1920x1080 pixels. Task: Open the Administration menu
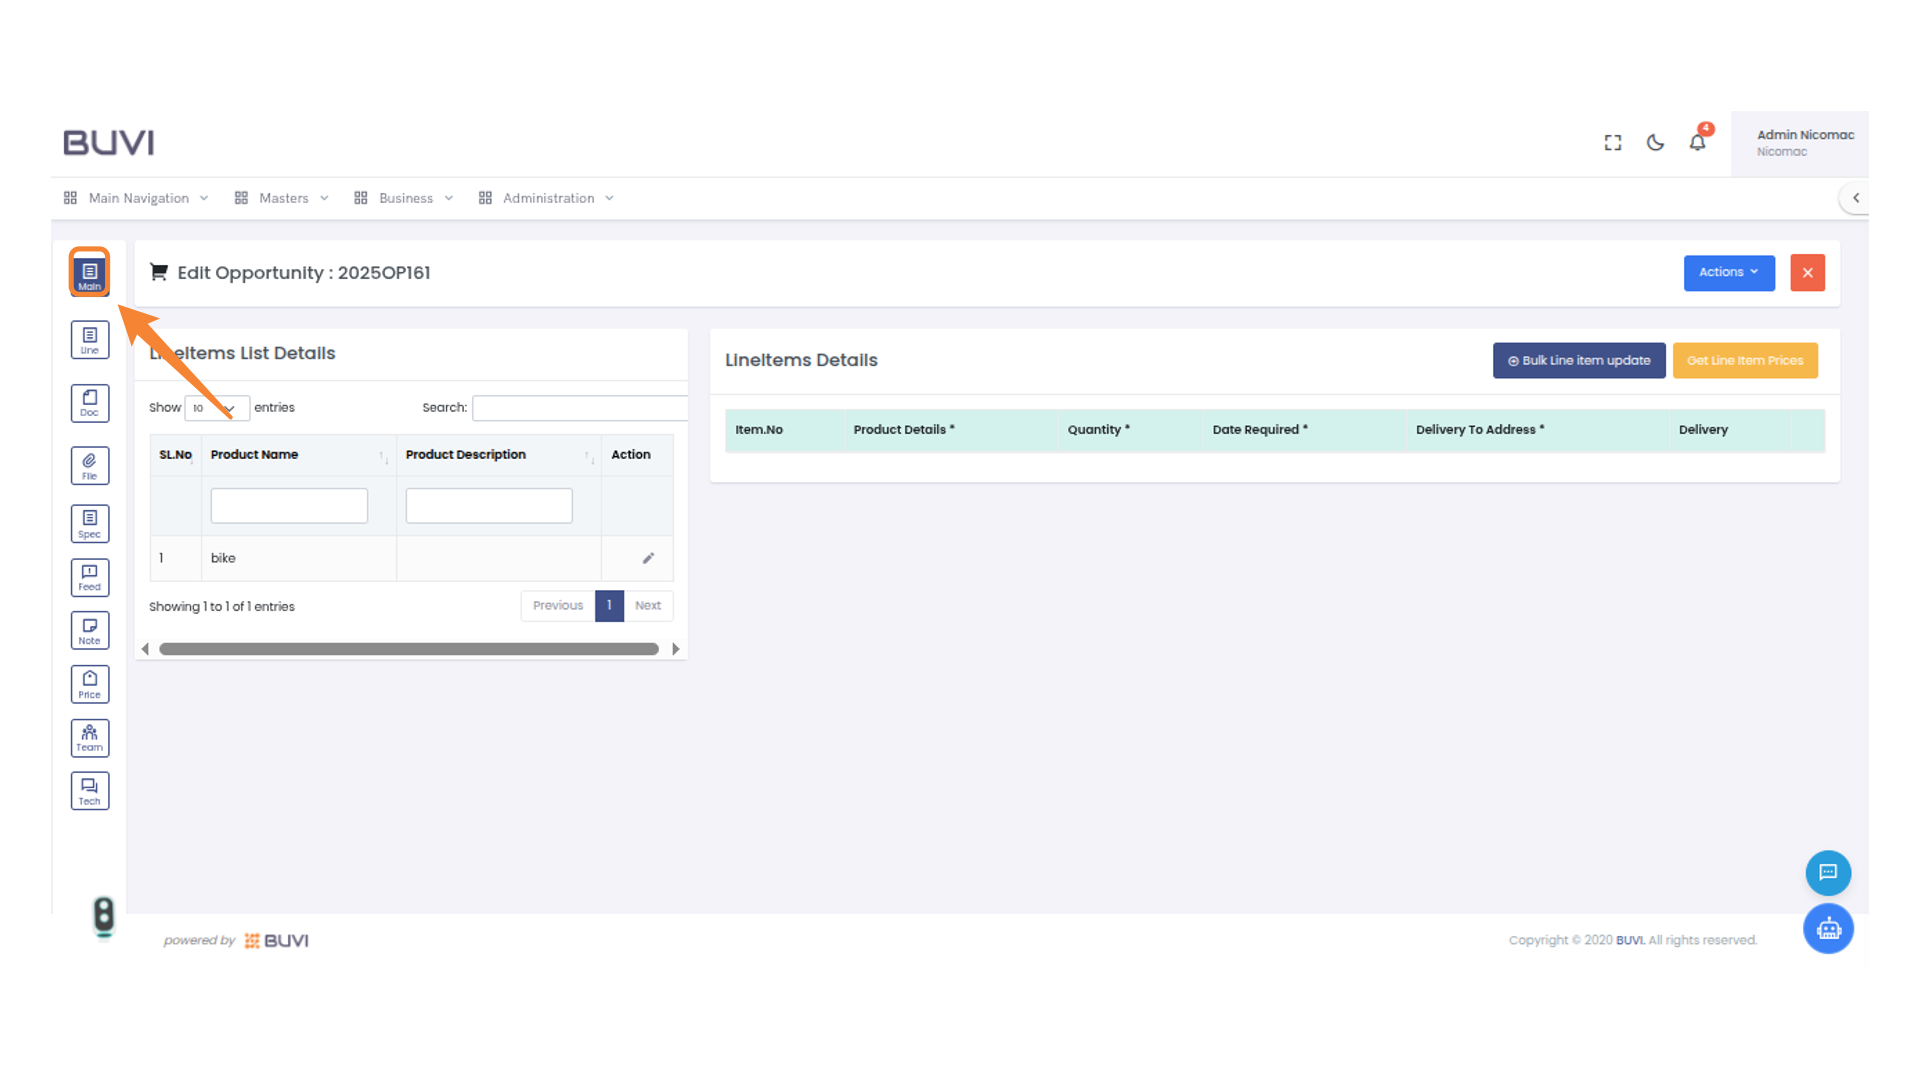tap(547, 198)
